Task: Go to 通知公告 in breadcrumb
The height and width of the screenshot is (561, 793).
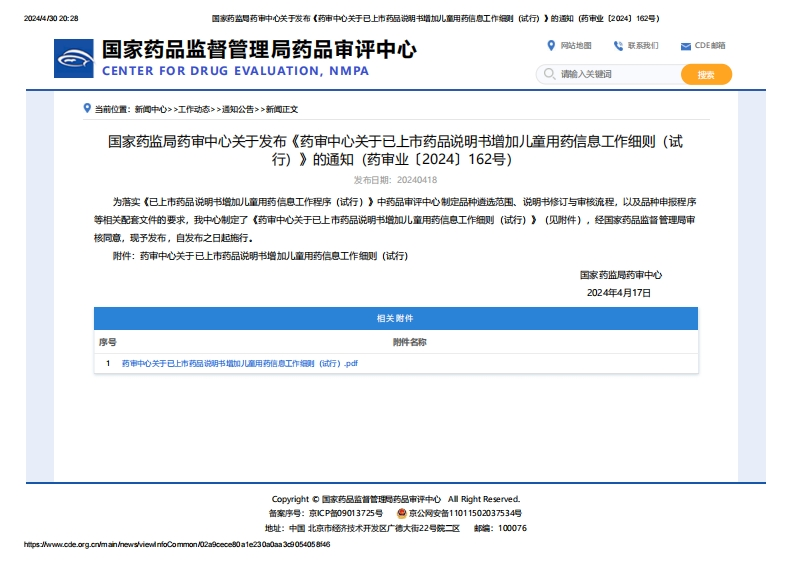Action: [238, 109]
